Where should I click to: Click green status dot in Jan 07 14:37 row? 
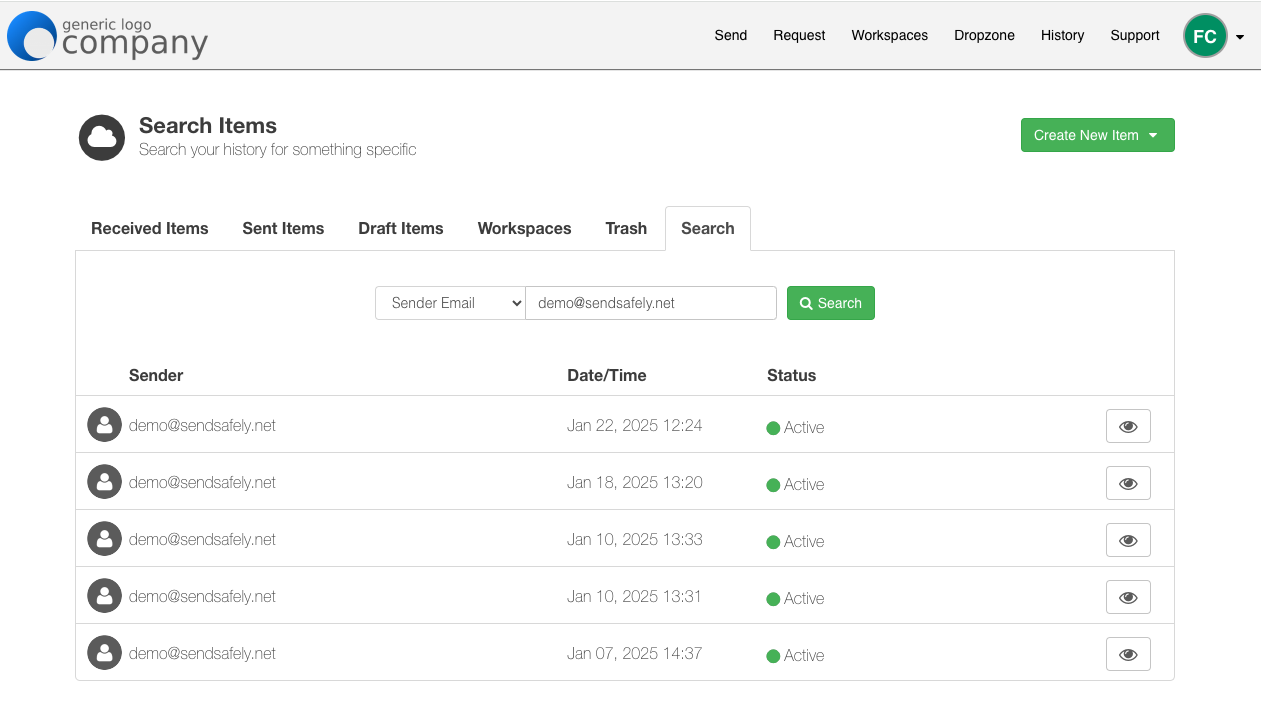pos(773,656)
